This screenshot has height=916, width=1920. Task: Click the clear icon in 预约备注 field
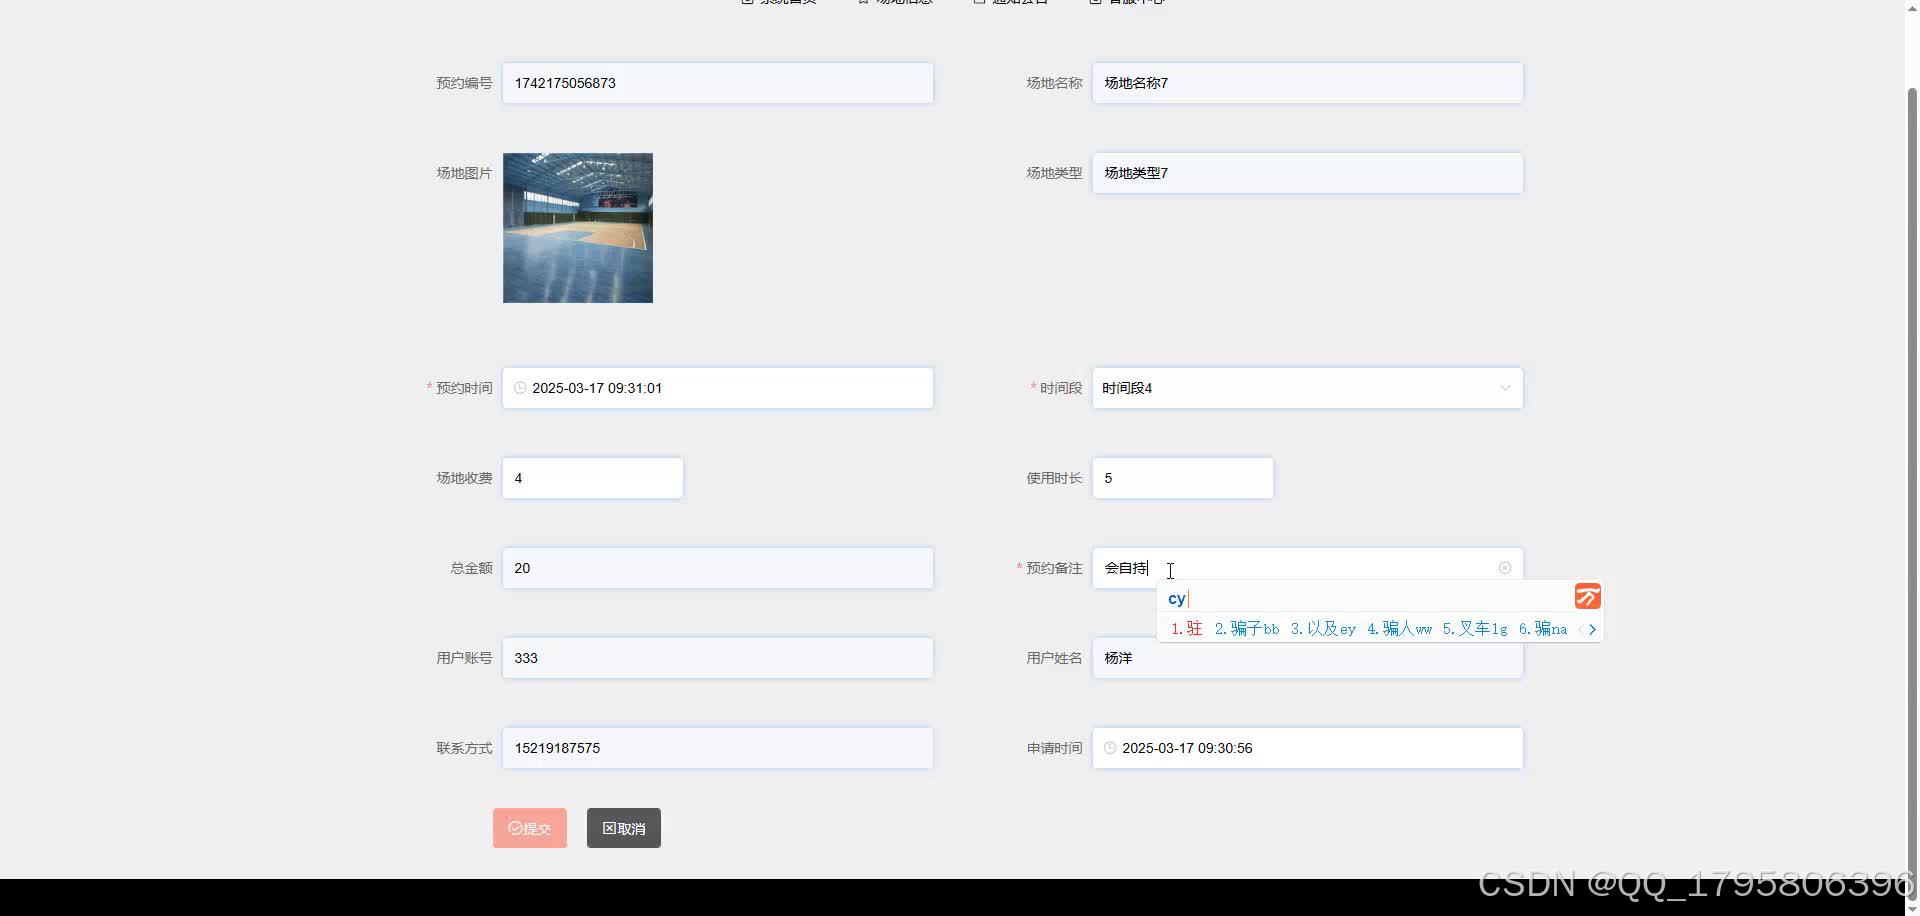[1504, 568]
